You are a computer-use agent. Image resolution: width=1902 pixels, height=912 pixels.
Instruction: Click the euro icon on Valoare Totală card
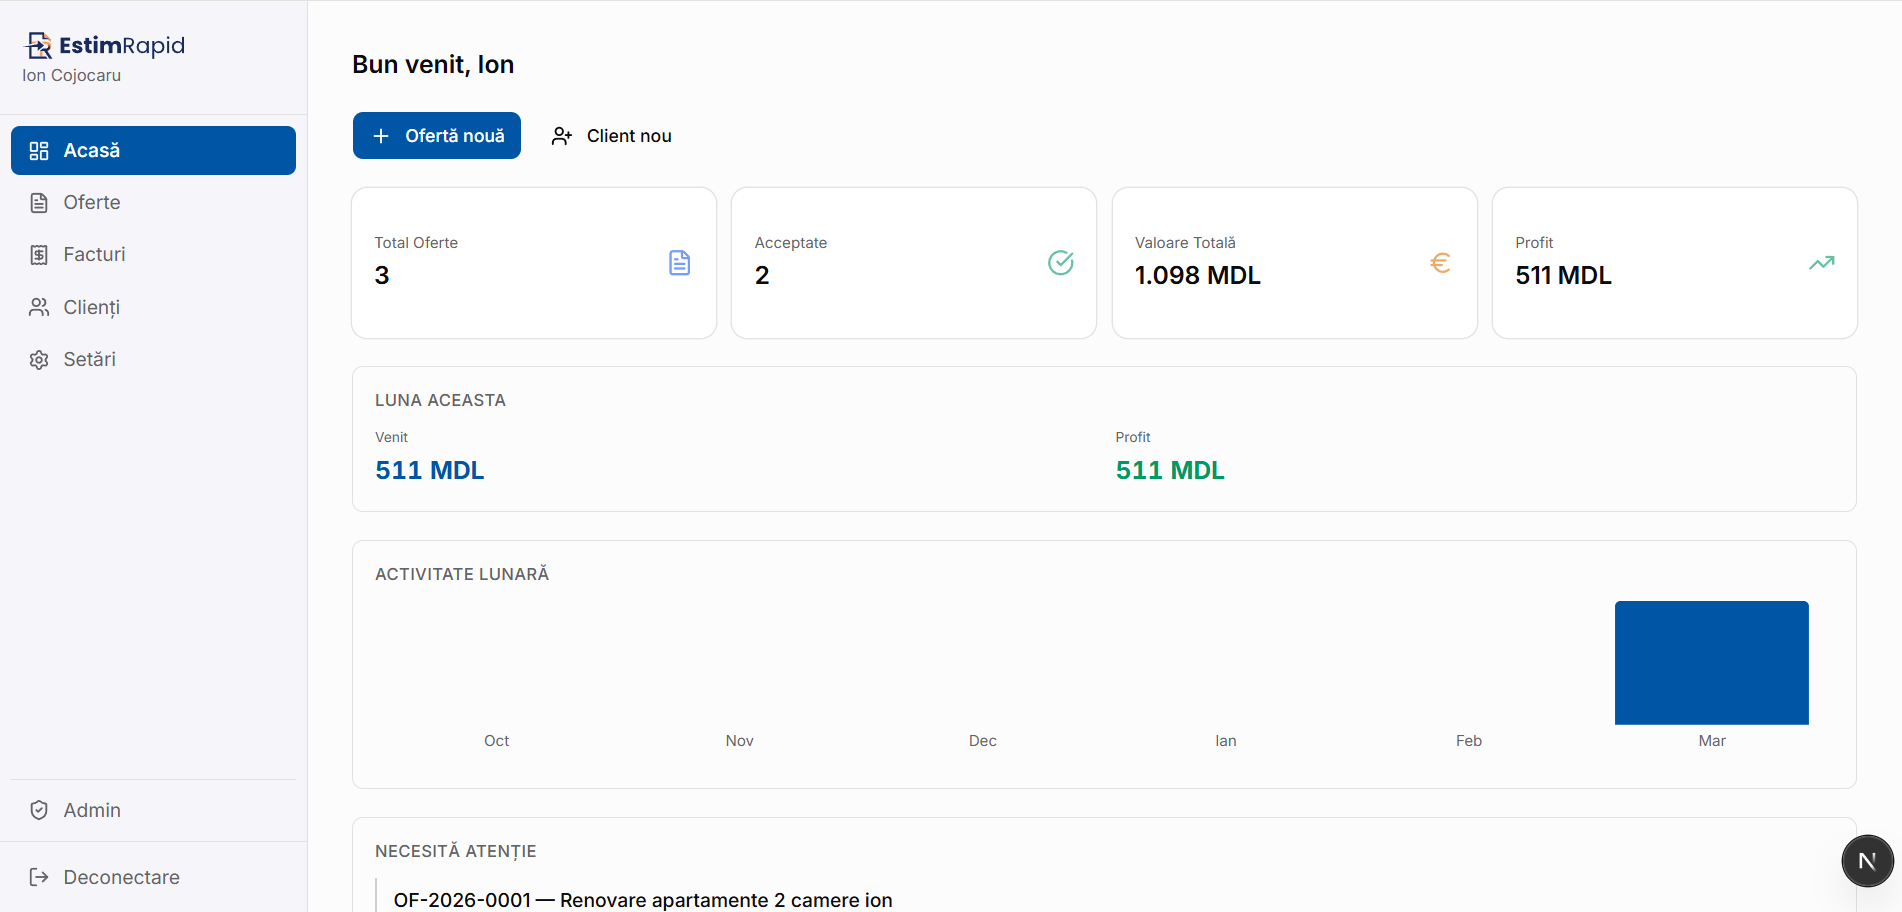(x=1440, y=262)
